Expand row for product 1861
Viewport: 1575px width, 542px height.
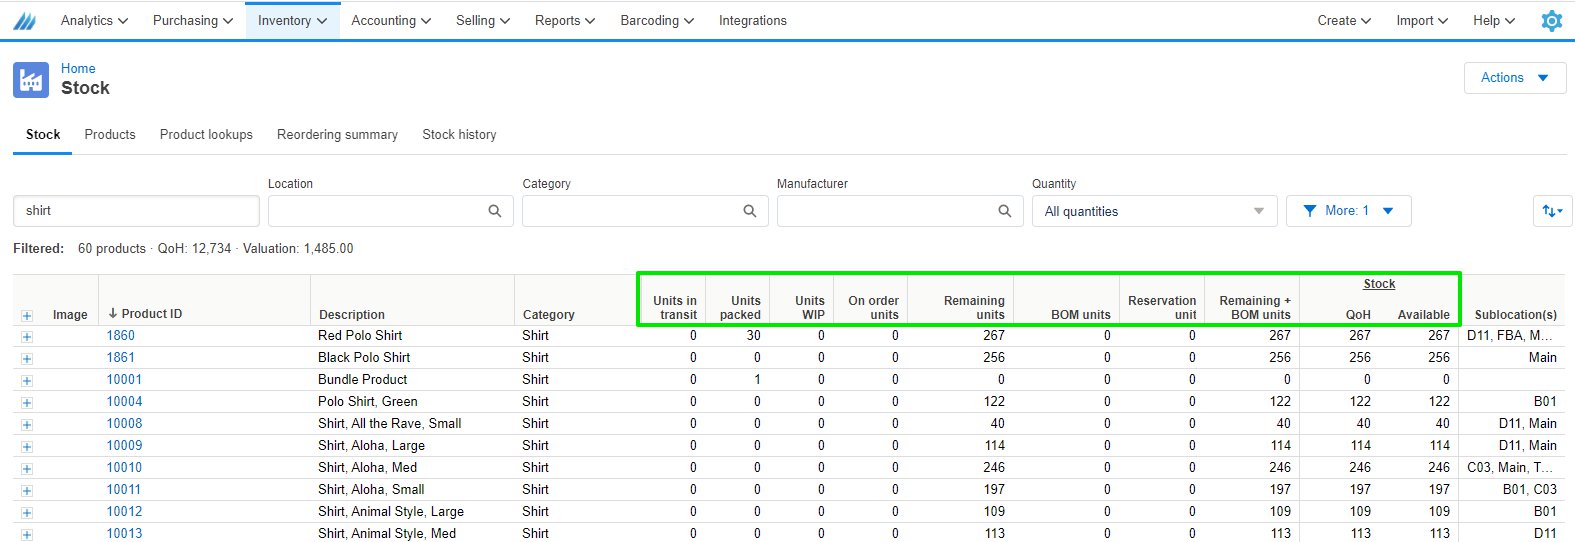(27, 359)
